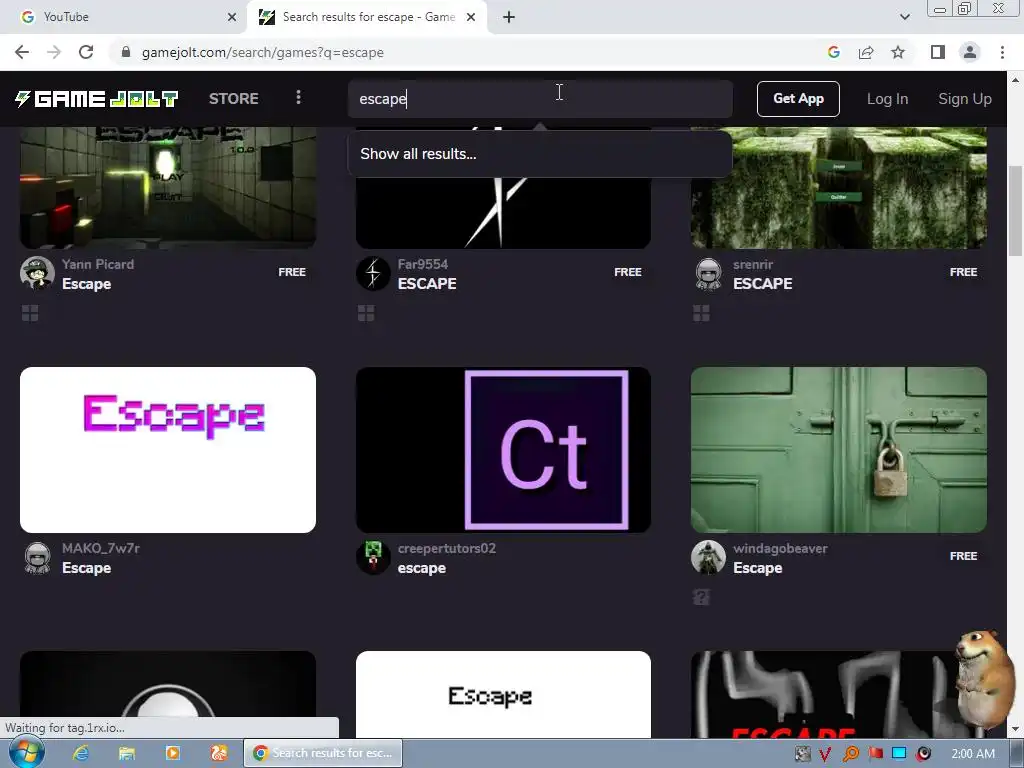Click Windows platform icon under srenrir's game

701,313
